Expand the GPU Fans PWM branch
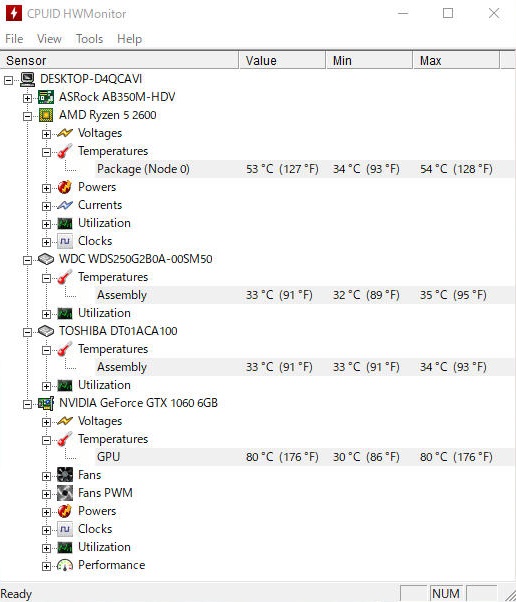Viewport: 516px width, 602px height. click(46, 494)
